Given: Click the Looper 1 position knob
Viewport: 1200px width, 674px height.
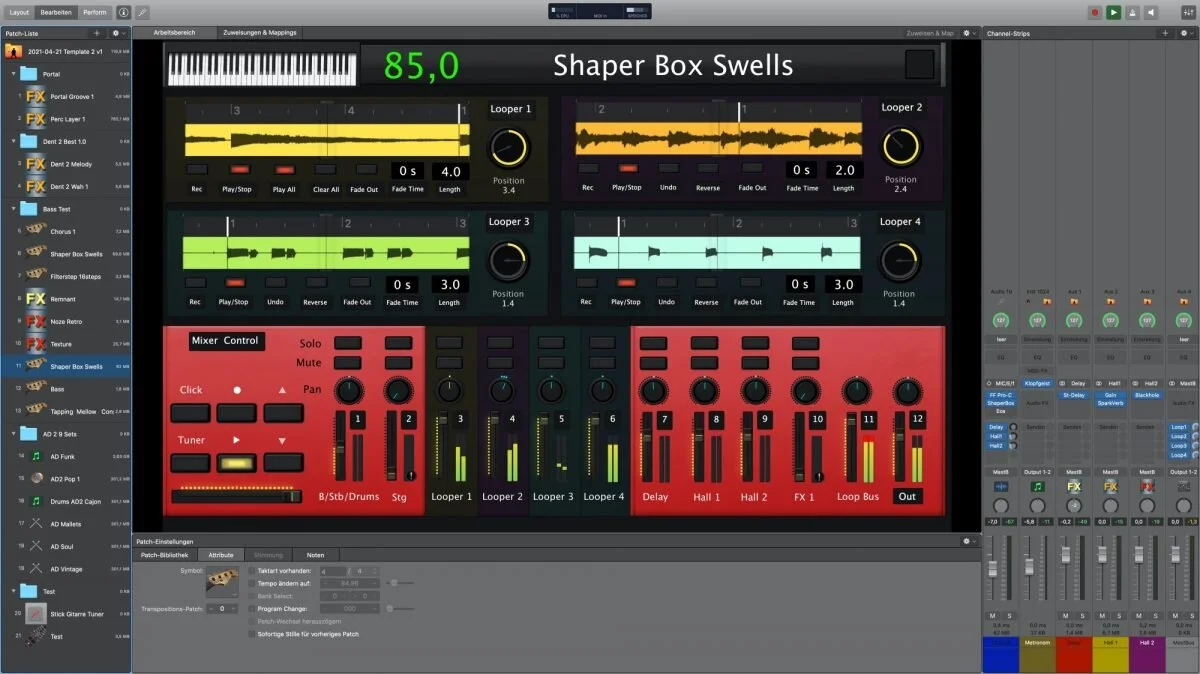Looking at the screenshot, I should click(x=508, y=148).
